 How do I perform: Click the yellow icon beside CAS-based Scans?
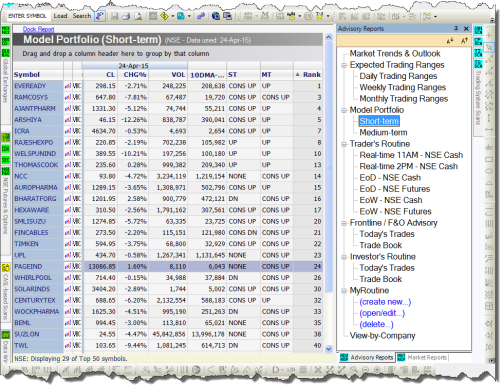coord(6,268)
